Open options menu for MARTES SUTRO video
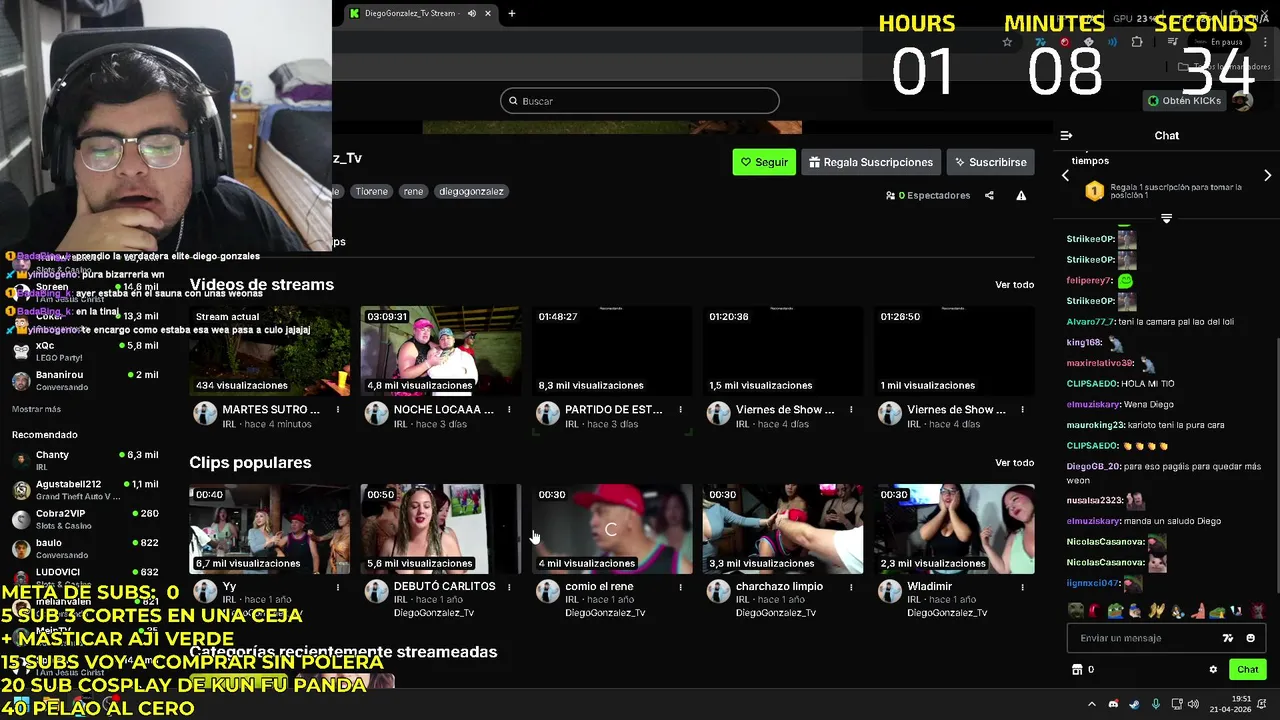The width and height of the screenshot is (1280, 720). [x=338, y=410]
